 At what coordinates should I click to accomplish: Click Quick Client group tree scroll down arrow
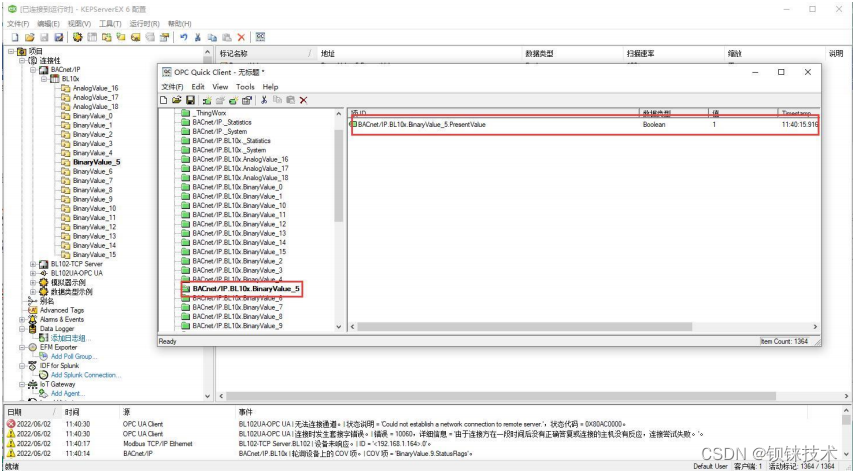339,327
